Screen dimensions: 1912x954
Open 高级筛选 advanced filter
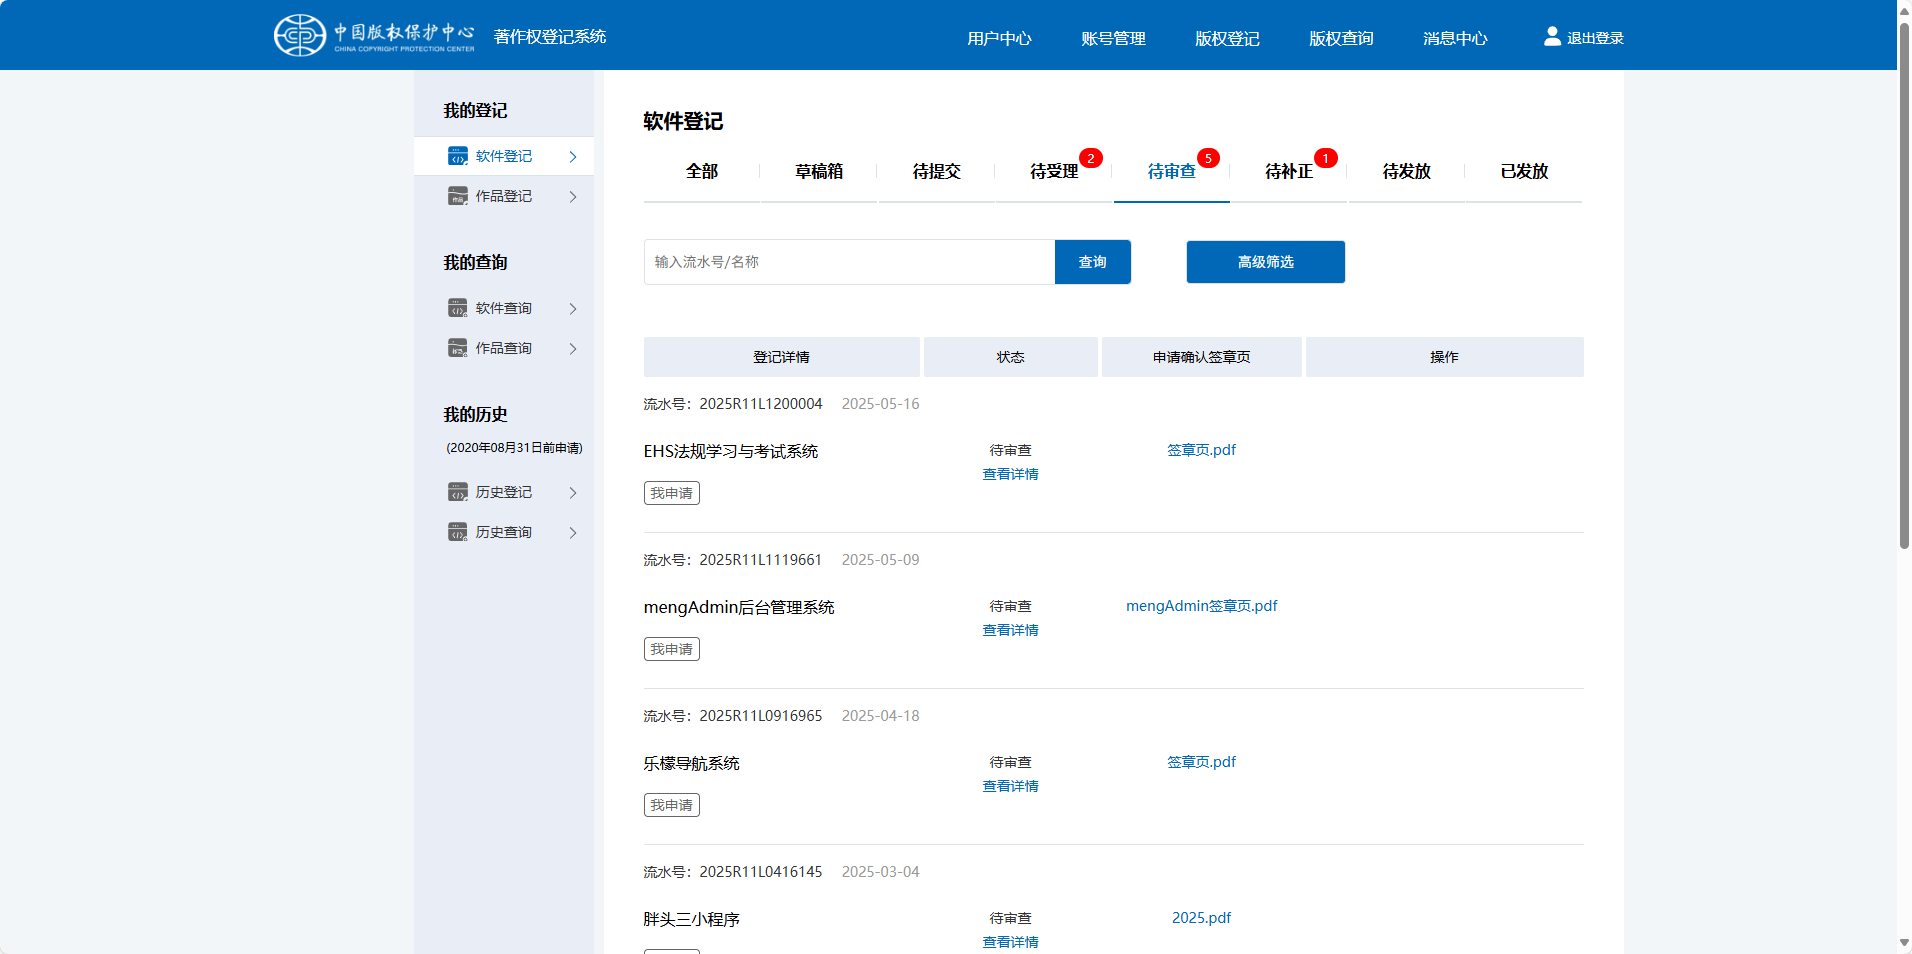click(x=1265, y=261)
